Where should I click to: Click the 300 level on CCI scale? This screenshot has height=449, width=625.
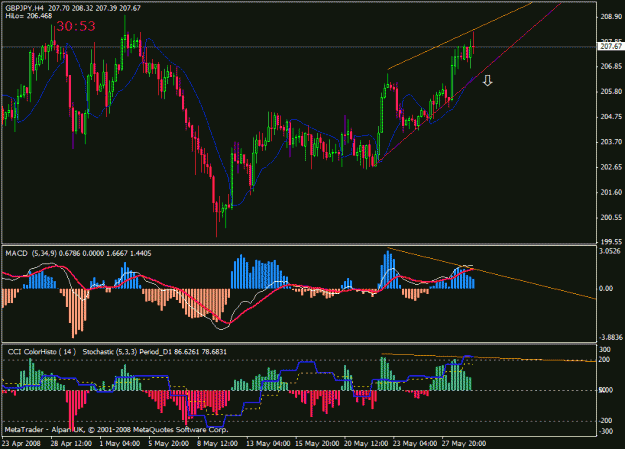tap(605, 350)
